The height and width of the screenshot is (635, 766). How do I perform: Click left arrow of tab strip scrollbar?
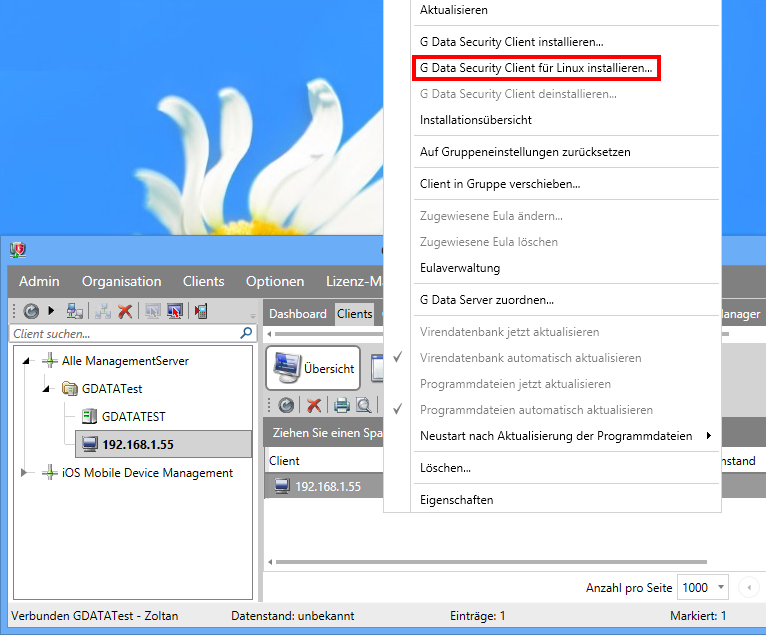coord(270,334)
